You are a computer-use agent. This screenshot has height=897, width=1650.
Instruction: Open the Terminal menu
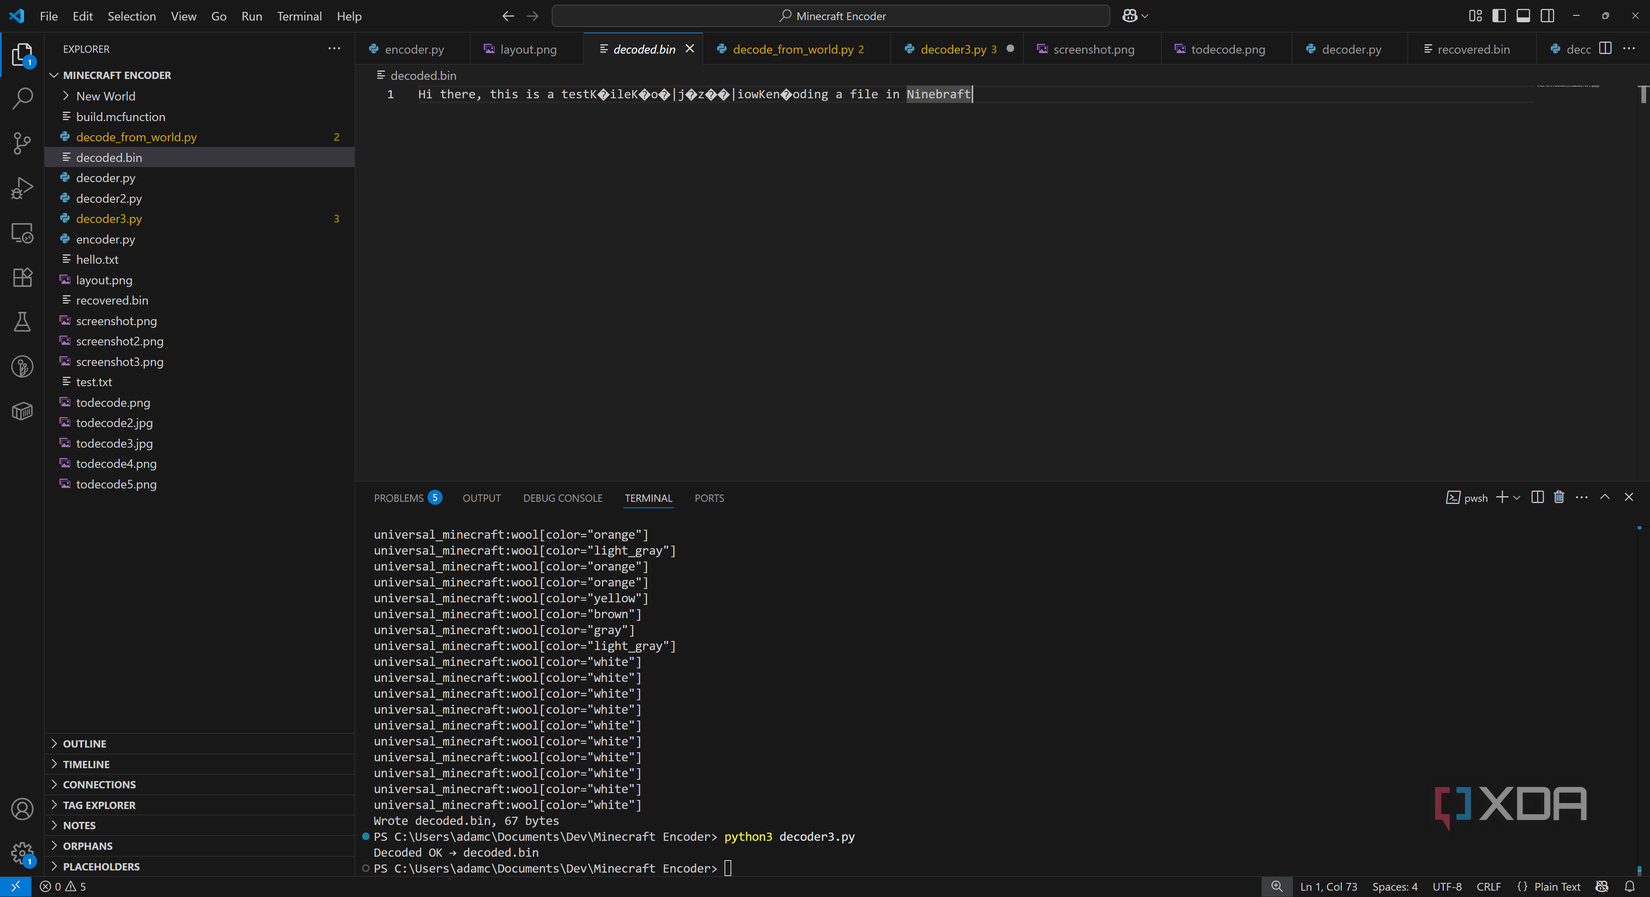point(298,16)
